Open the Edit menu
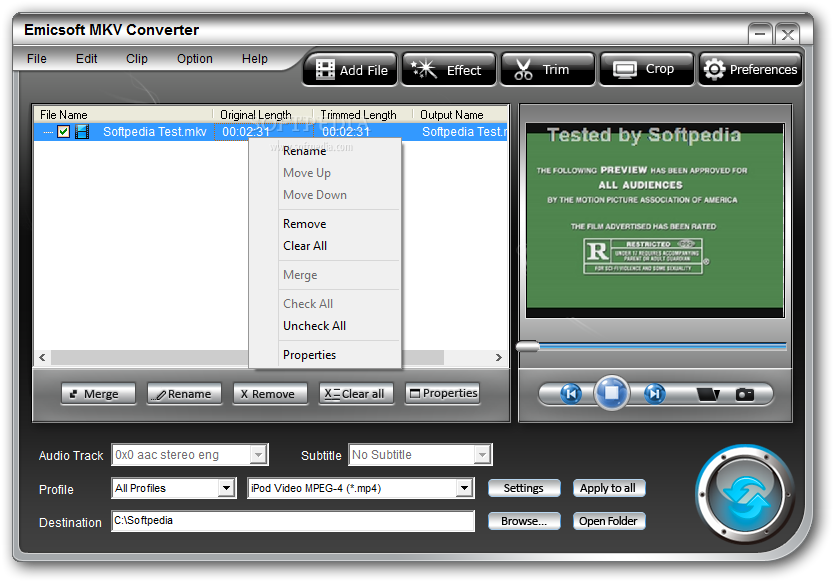The width and height of the screenshot is (834, 582). coord(87,59)
